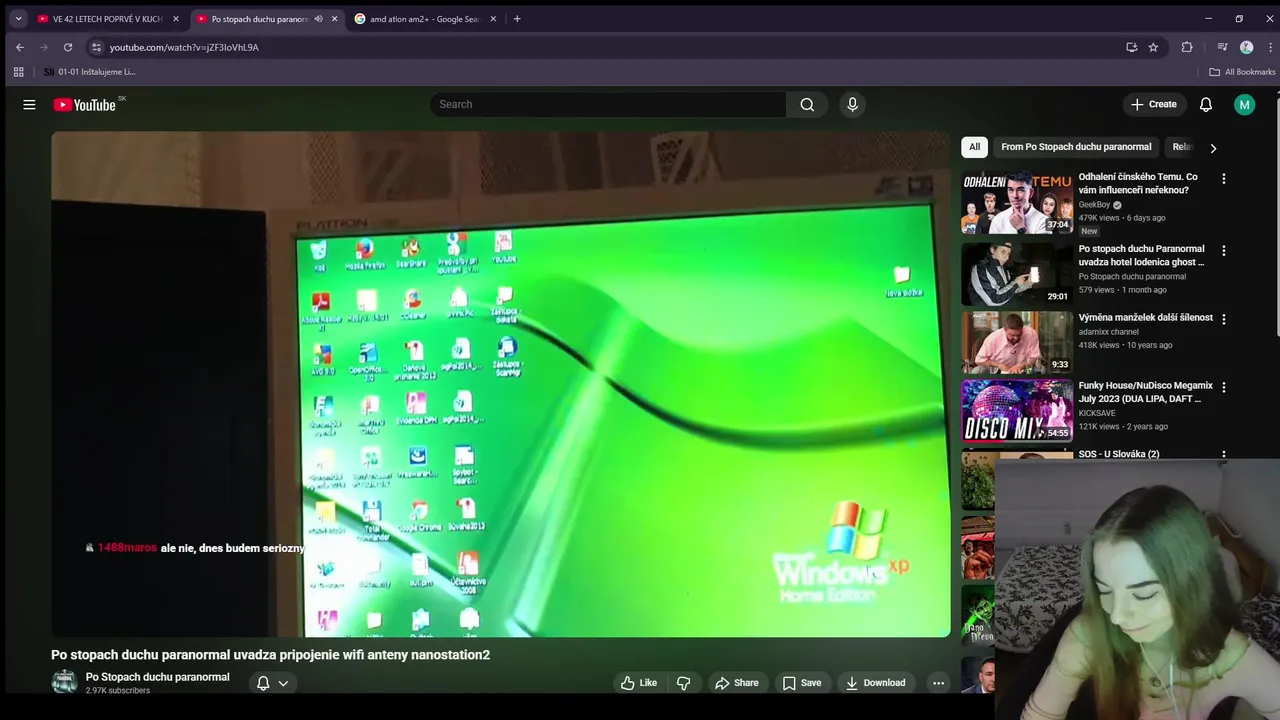Image resolution: width=1280 pixels, height=720 pixels.
Task: Click the video player to pause
Action: pyautogui.click(x=500, y=385)
